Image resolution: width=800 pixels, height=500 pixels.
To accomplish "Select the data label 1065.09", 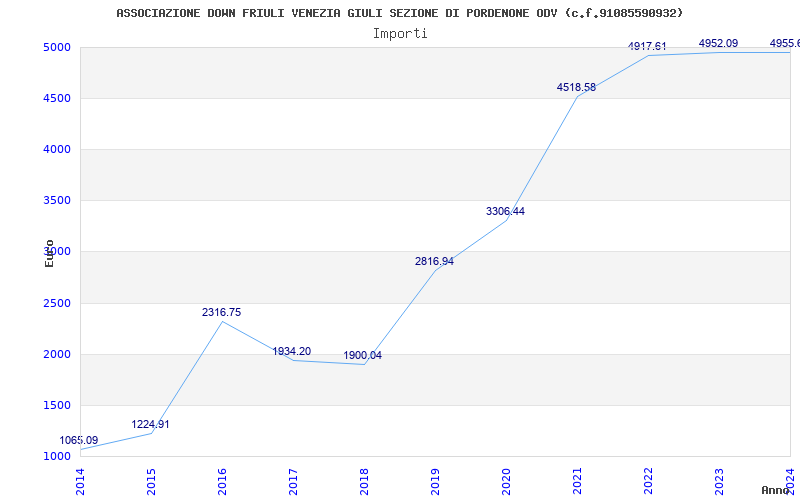I will [79, 440].
